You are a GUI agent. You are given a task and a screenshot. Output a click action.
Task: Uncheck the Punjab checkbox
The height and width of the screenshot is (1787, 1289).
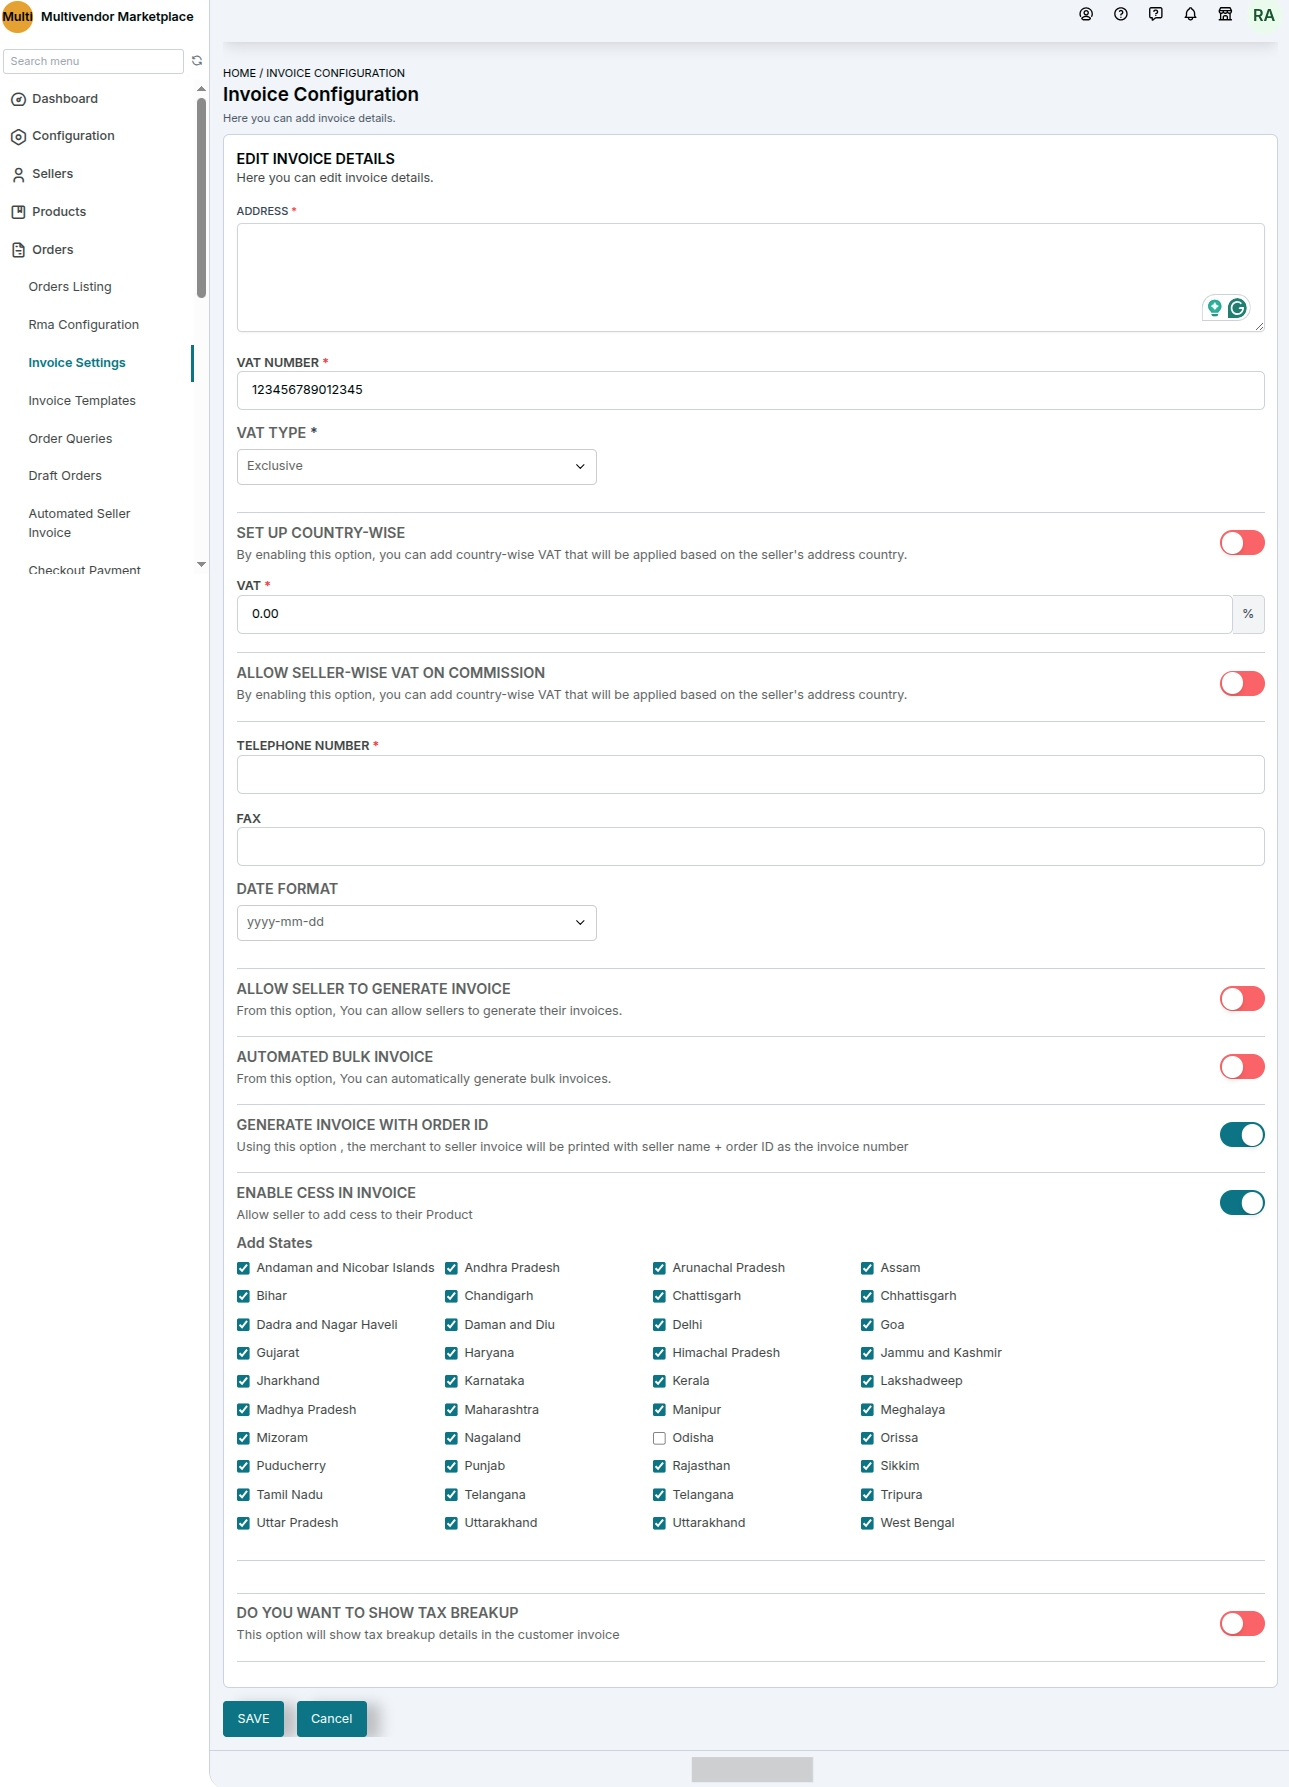pyautogui.click(x=451, y=1466)
